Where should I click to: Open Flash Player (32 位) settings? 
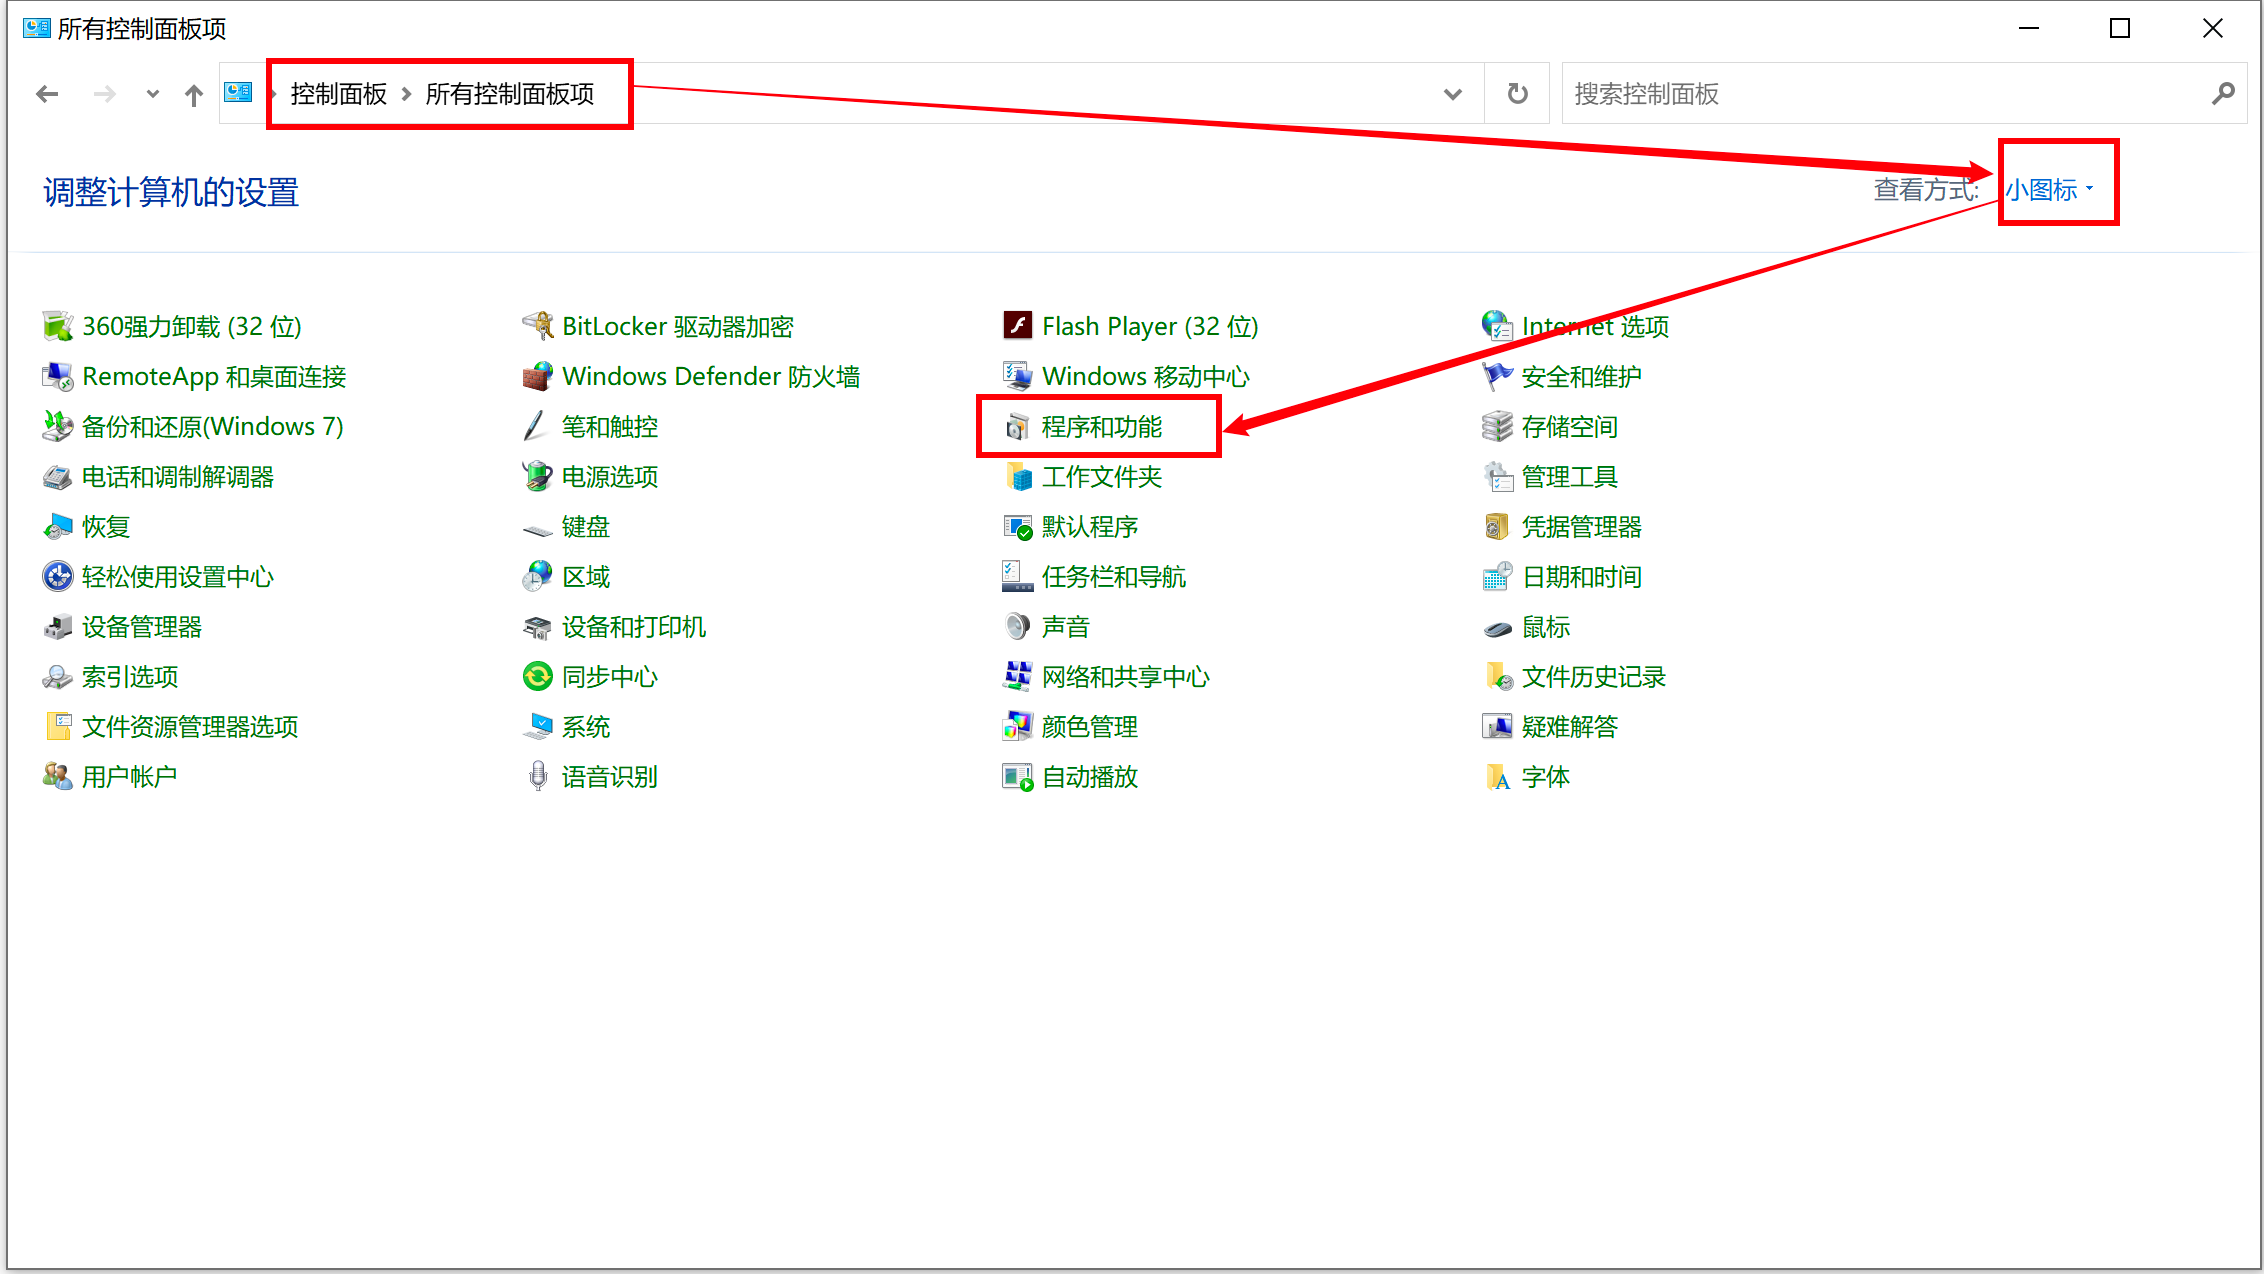(1149, 326)
